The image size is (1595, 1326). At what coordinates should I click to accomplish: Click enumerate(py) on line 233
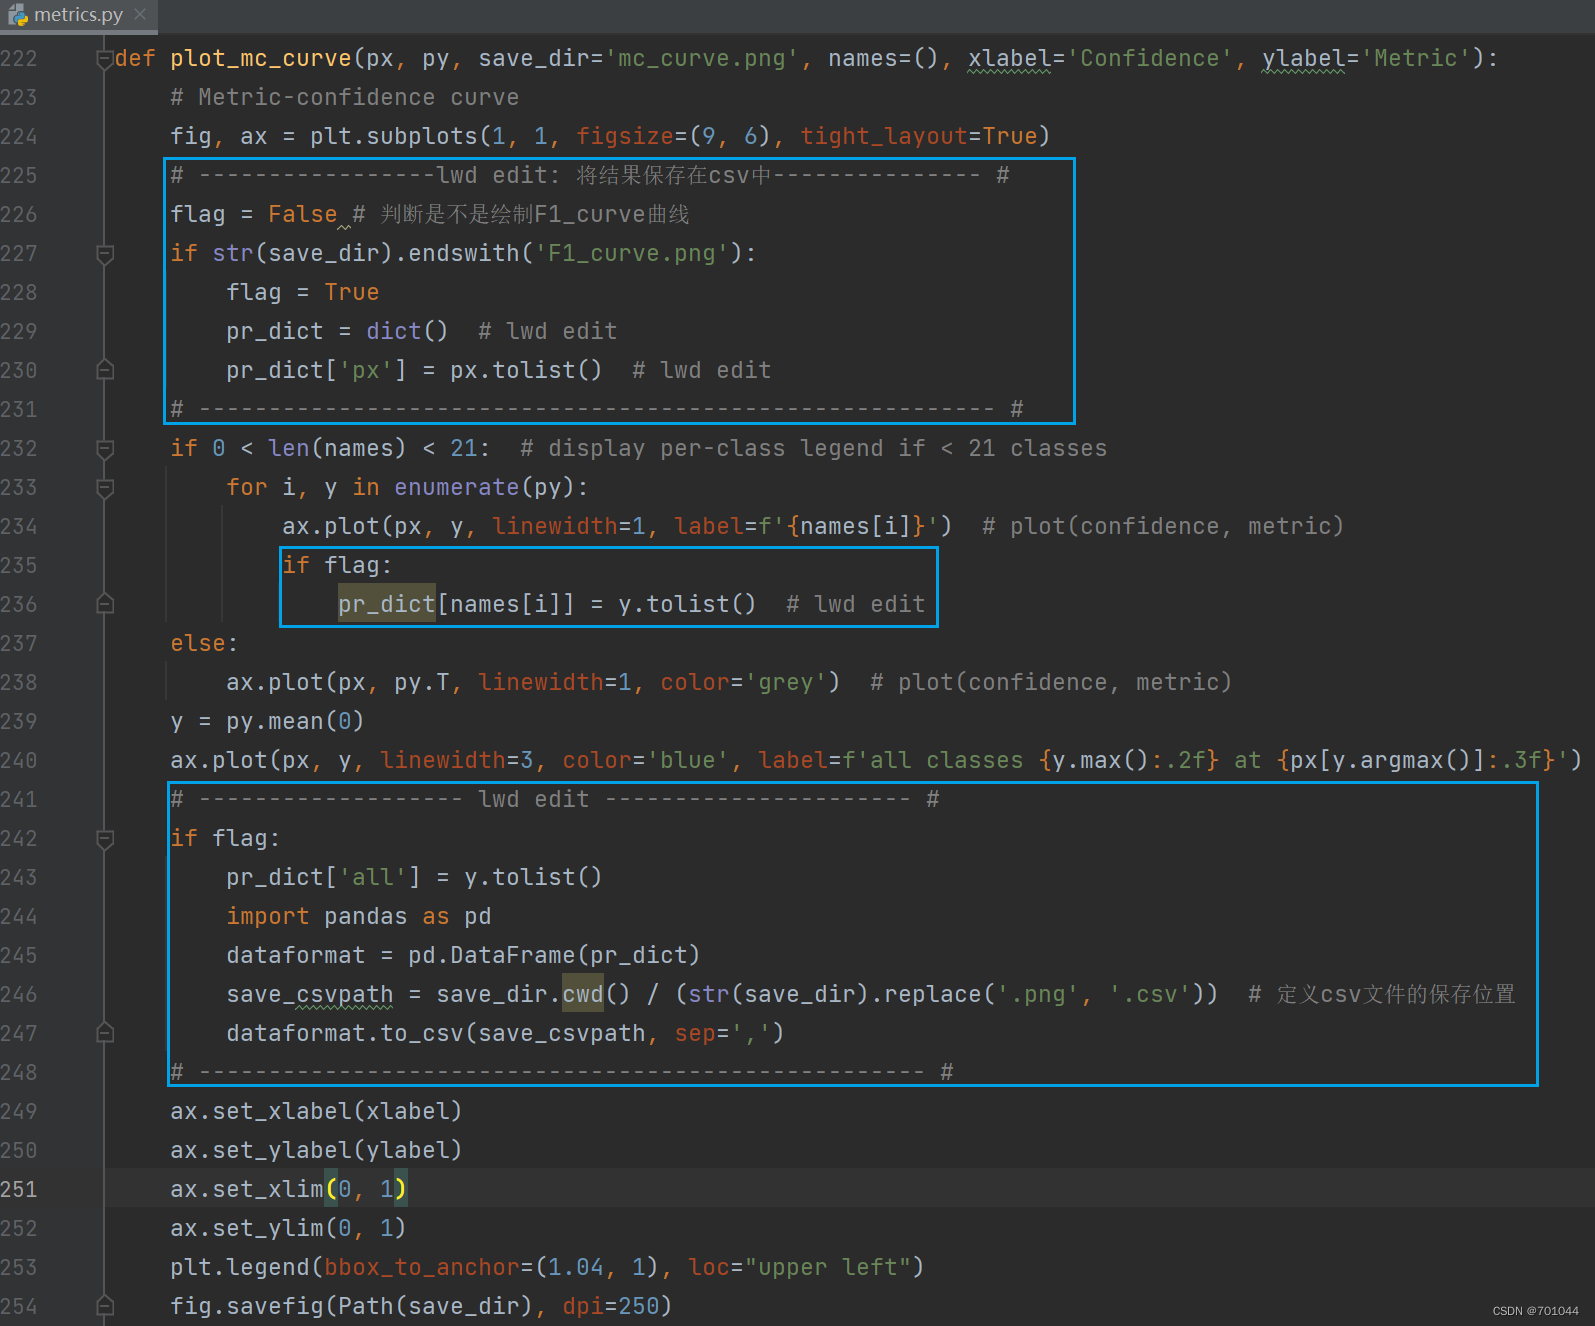click(485, 488)
